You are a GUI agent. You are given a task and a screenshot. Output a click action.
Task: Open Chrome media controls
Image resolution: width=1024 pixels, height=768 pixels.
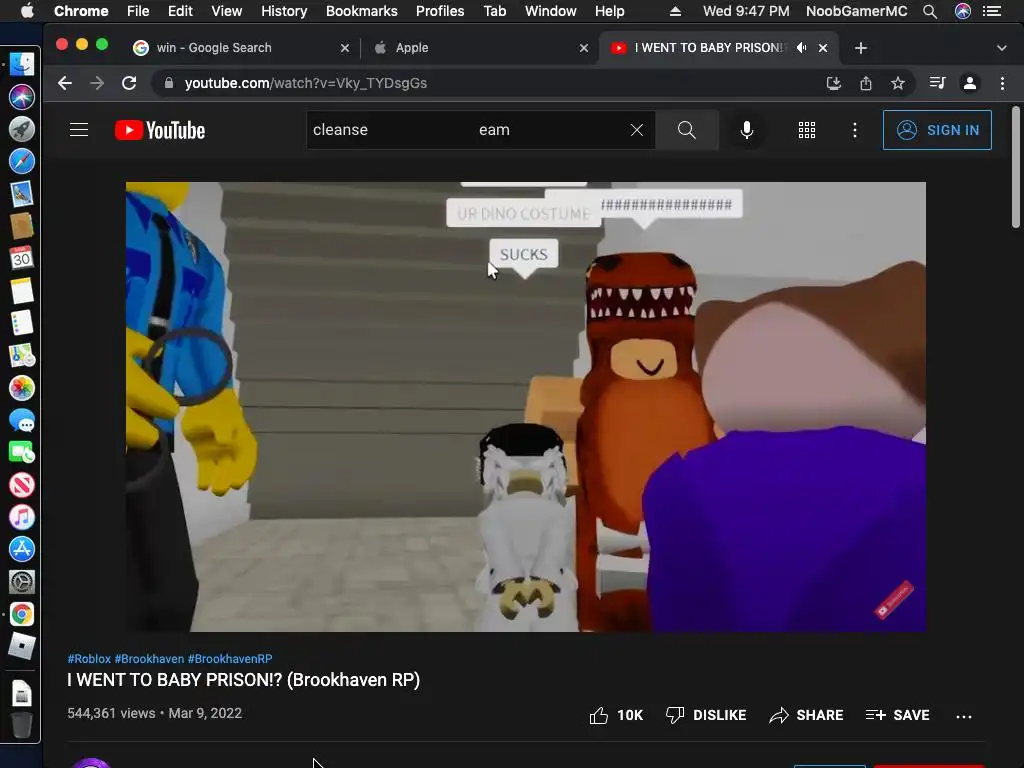click(937, 83)
